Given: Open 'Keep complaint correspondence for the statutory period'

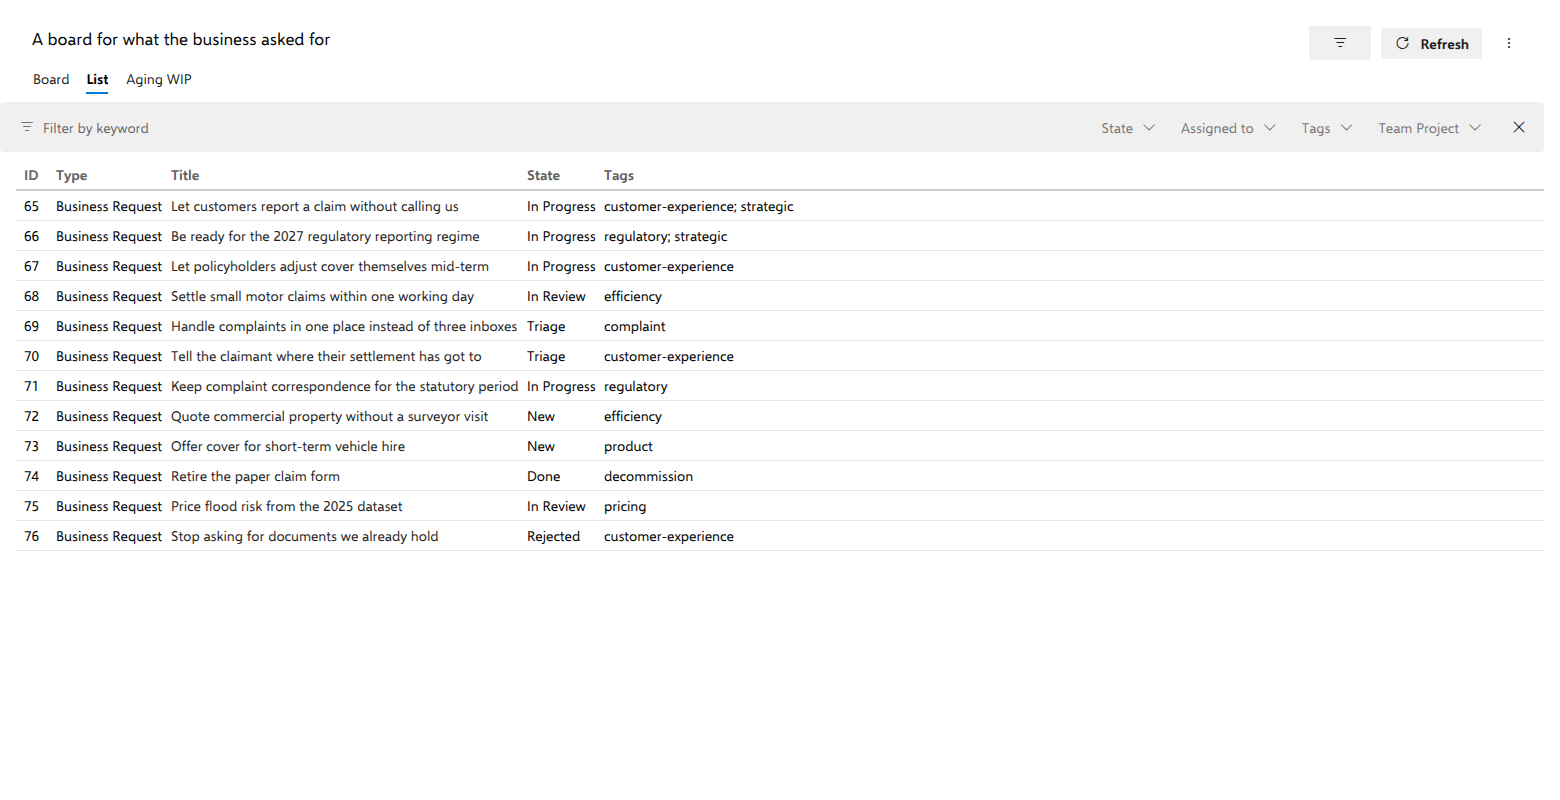Looking at the screenshot, I should 345,386.
